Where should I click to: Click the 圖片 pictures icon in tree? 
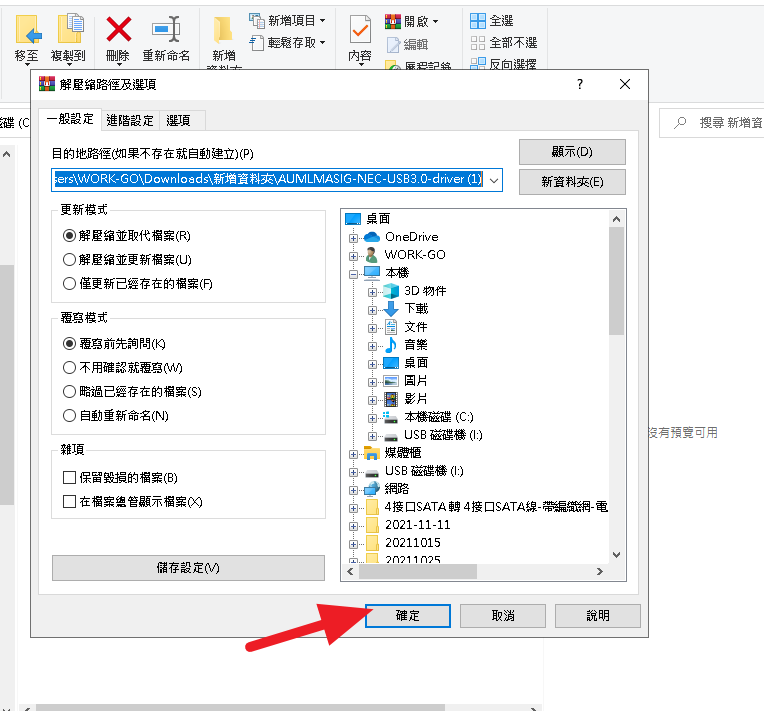(x=391, y=381)
